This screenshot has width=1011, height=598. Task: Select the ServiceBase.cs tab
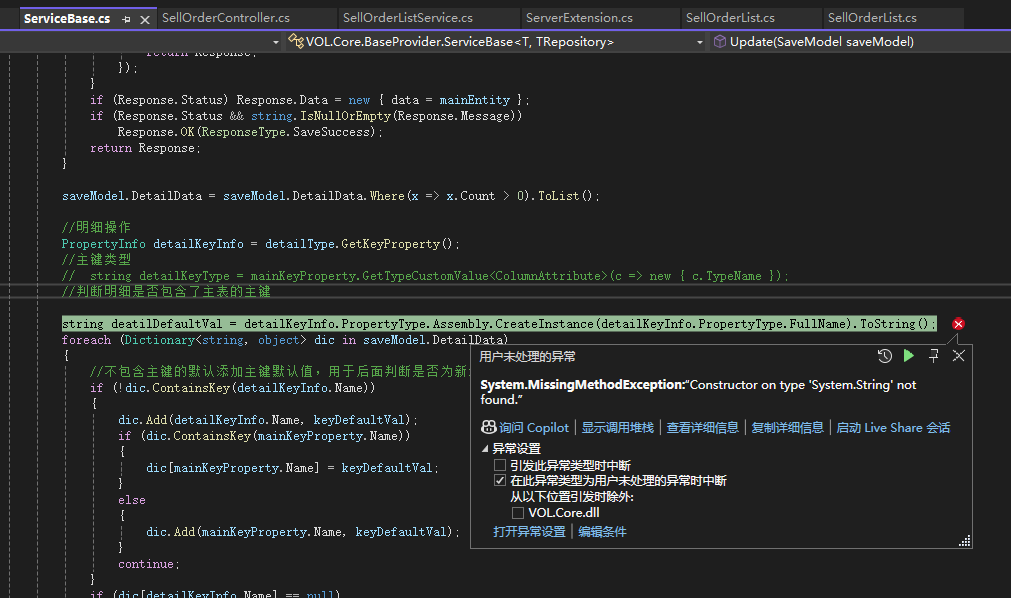pos(67,19)
